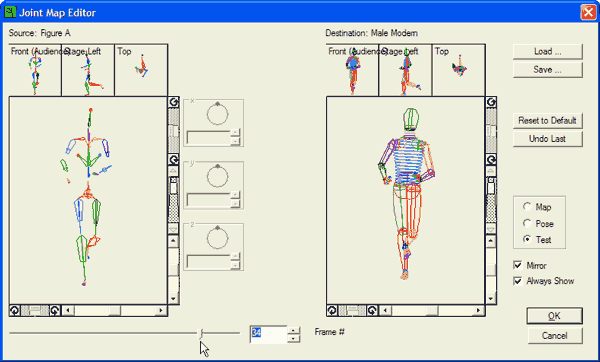Image resolution: width=600 pixels, height=362 pixels.
Task: Click the bottom-left rotate icon under Destination view
Action: tap(332, 310)
